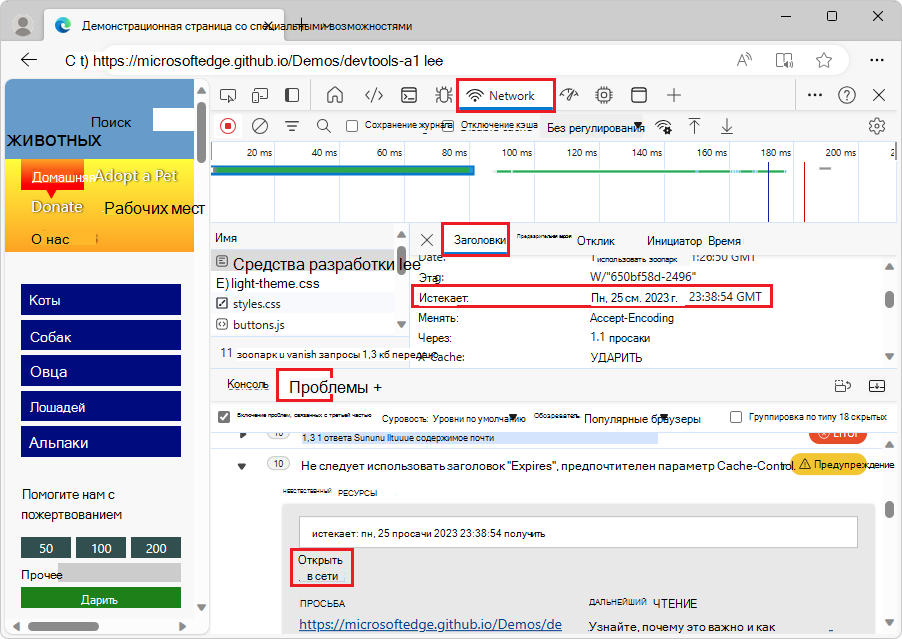902x639 pixels.
Task: Open network conditions Wi-Fi gear icon
Action: point(664,127)
